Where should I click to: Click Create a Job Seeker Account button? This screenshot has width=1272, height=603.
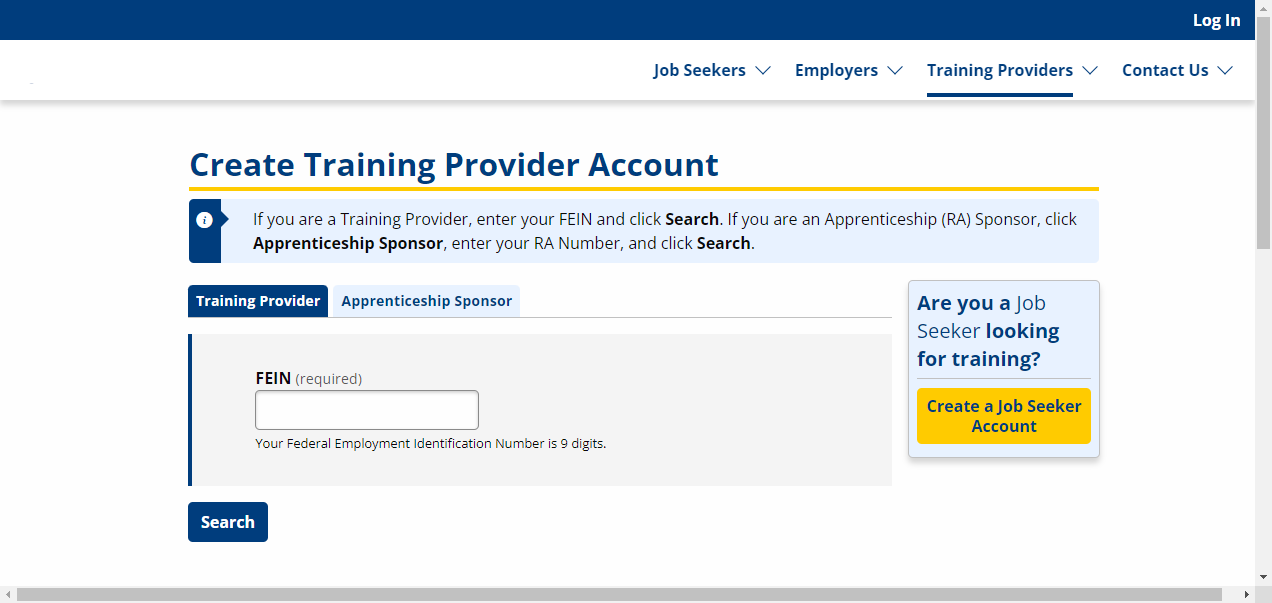coord(1004,416)
